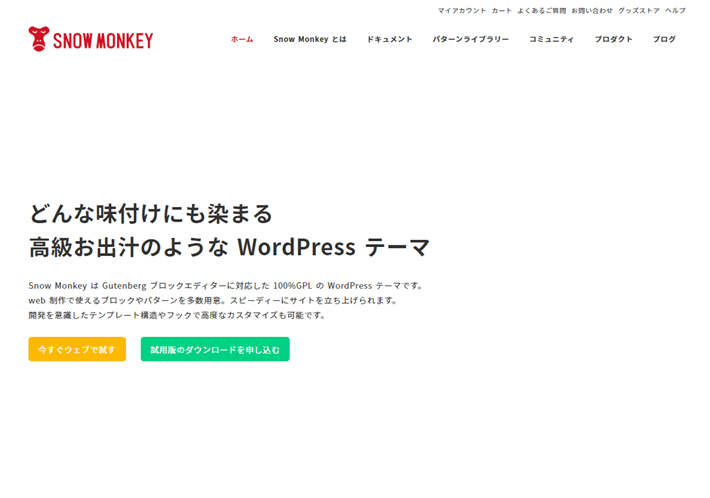Open the プロダクト menu item

pos(614,39)
